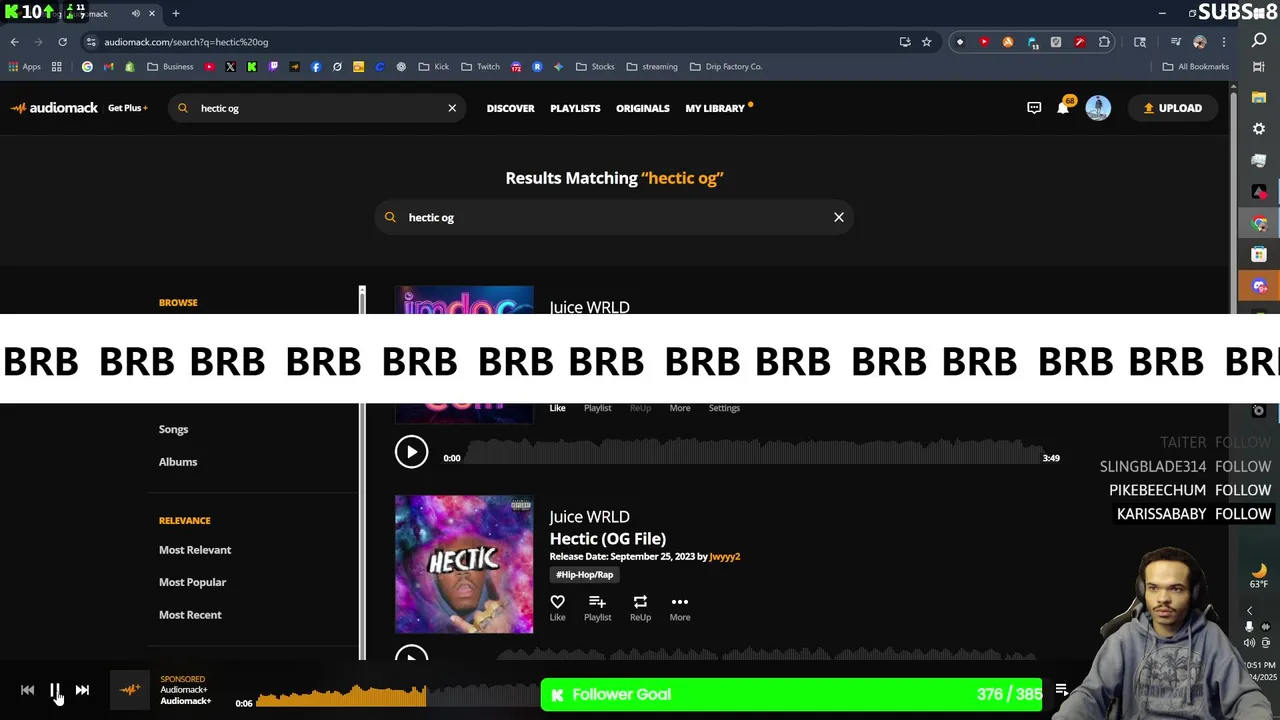
Task: Click the Get Plus+ link
Action: click(128, 108)
